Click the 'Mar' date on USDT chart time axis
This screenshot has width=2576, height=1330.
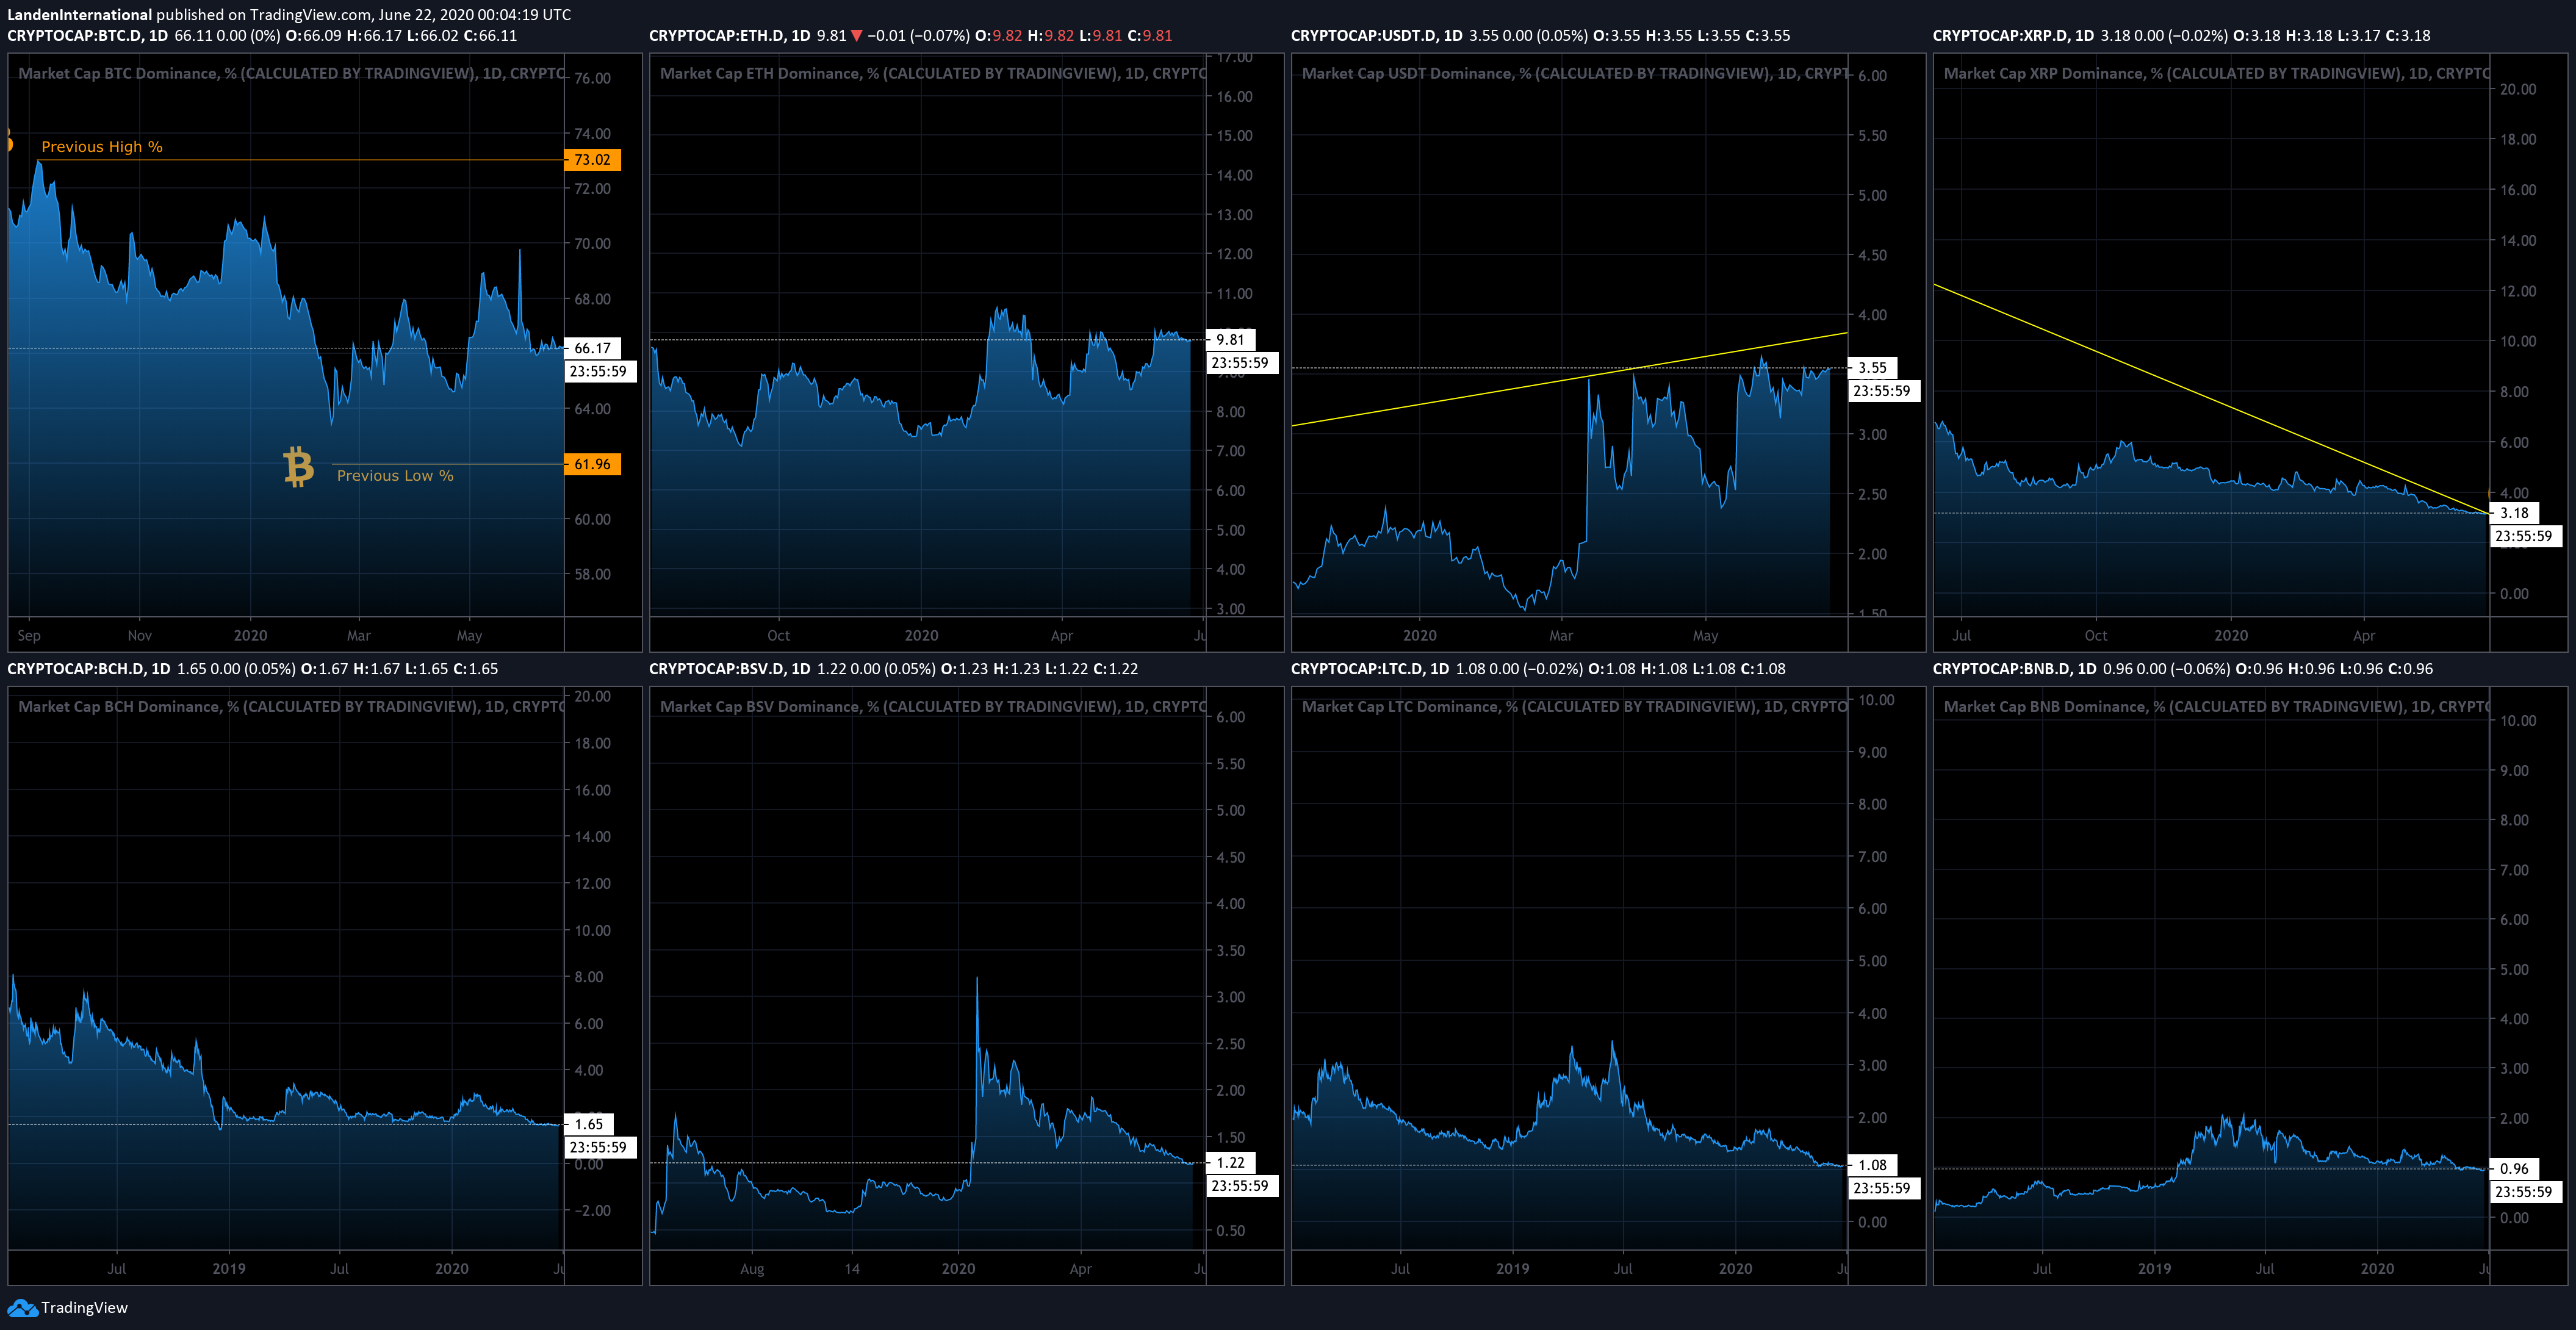(1561, 636)
